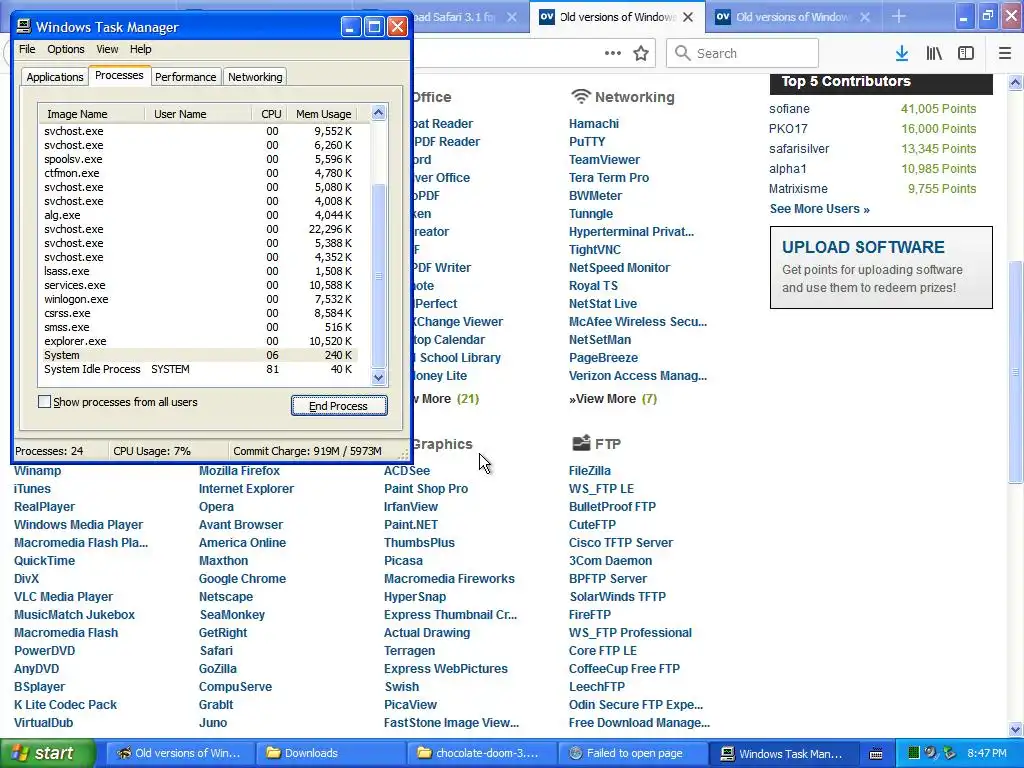Select the winlogon.exe process row
This screenshot has width=1024, height=768.
pyautogui.click(x=198, y=299)
